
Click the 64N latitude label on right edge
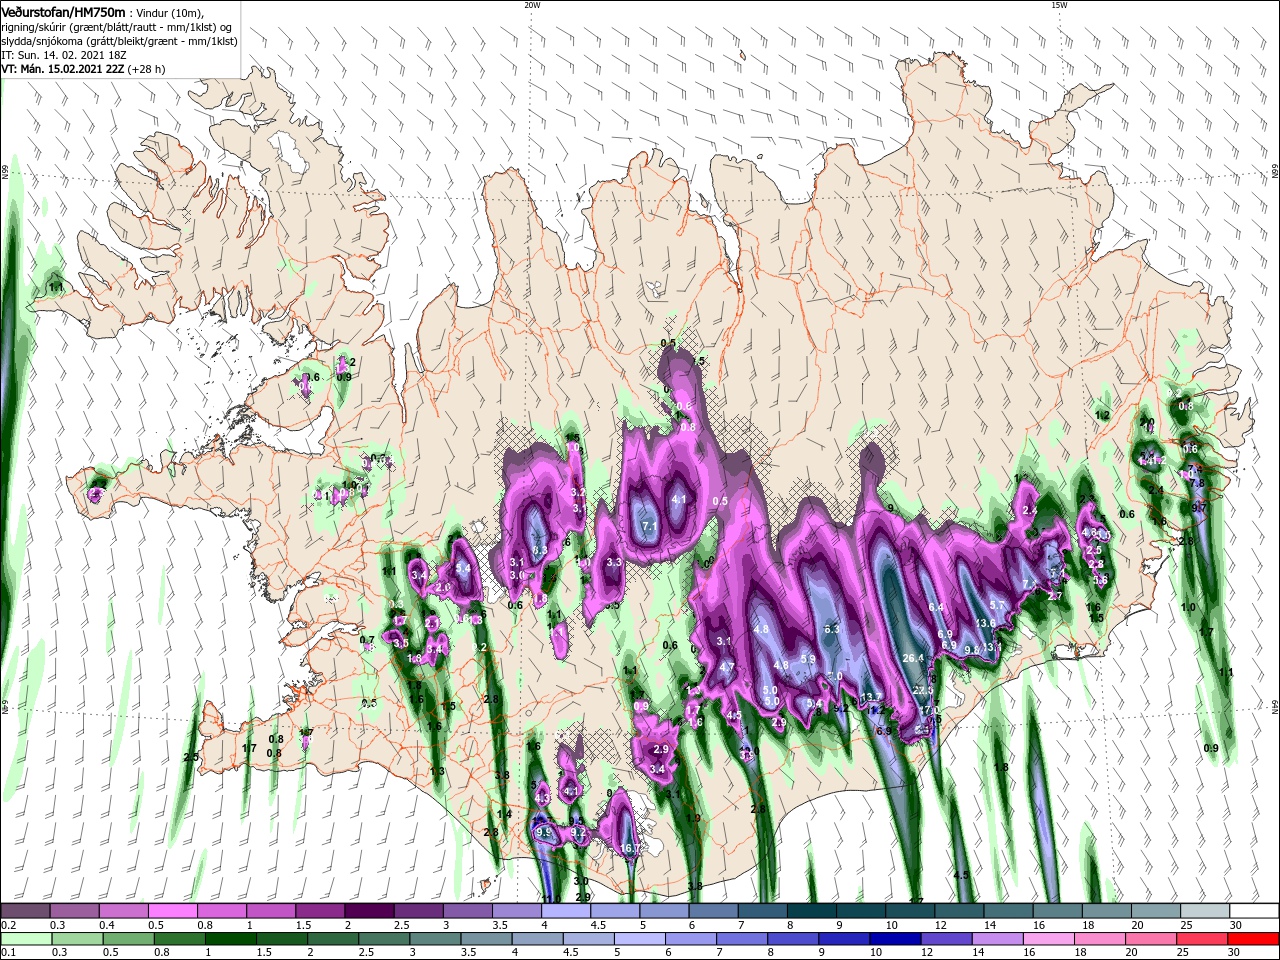pyautogui.click(x=1275, y=707)
